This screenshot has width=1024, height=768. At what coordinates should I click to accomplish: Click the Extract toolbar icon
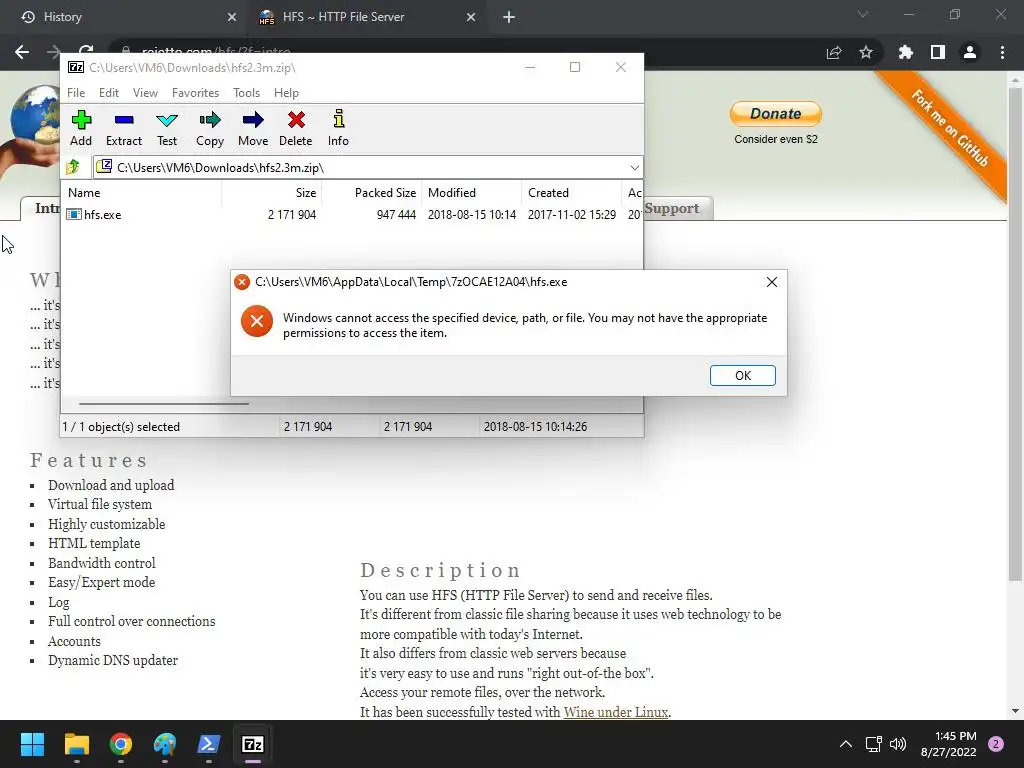123,127
